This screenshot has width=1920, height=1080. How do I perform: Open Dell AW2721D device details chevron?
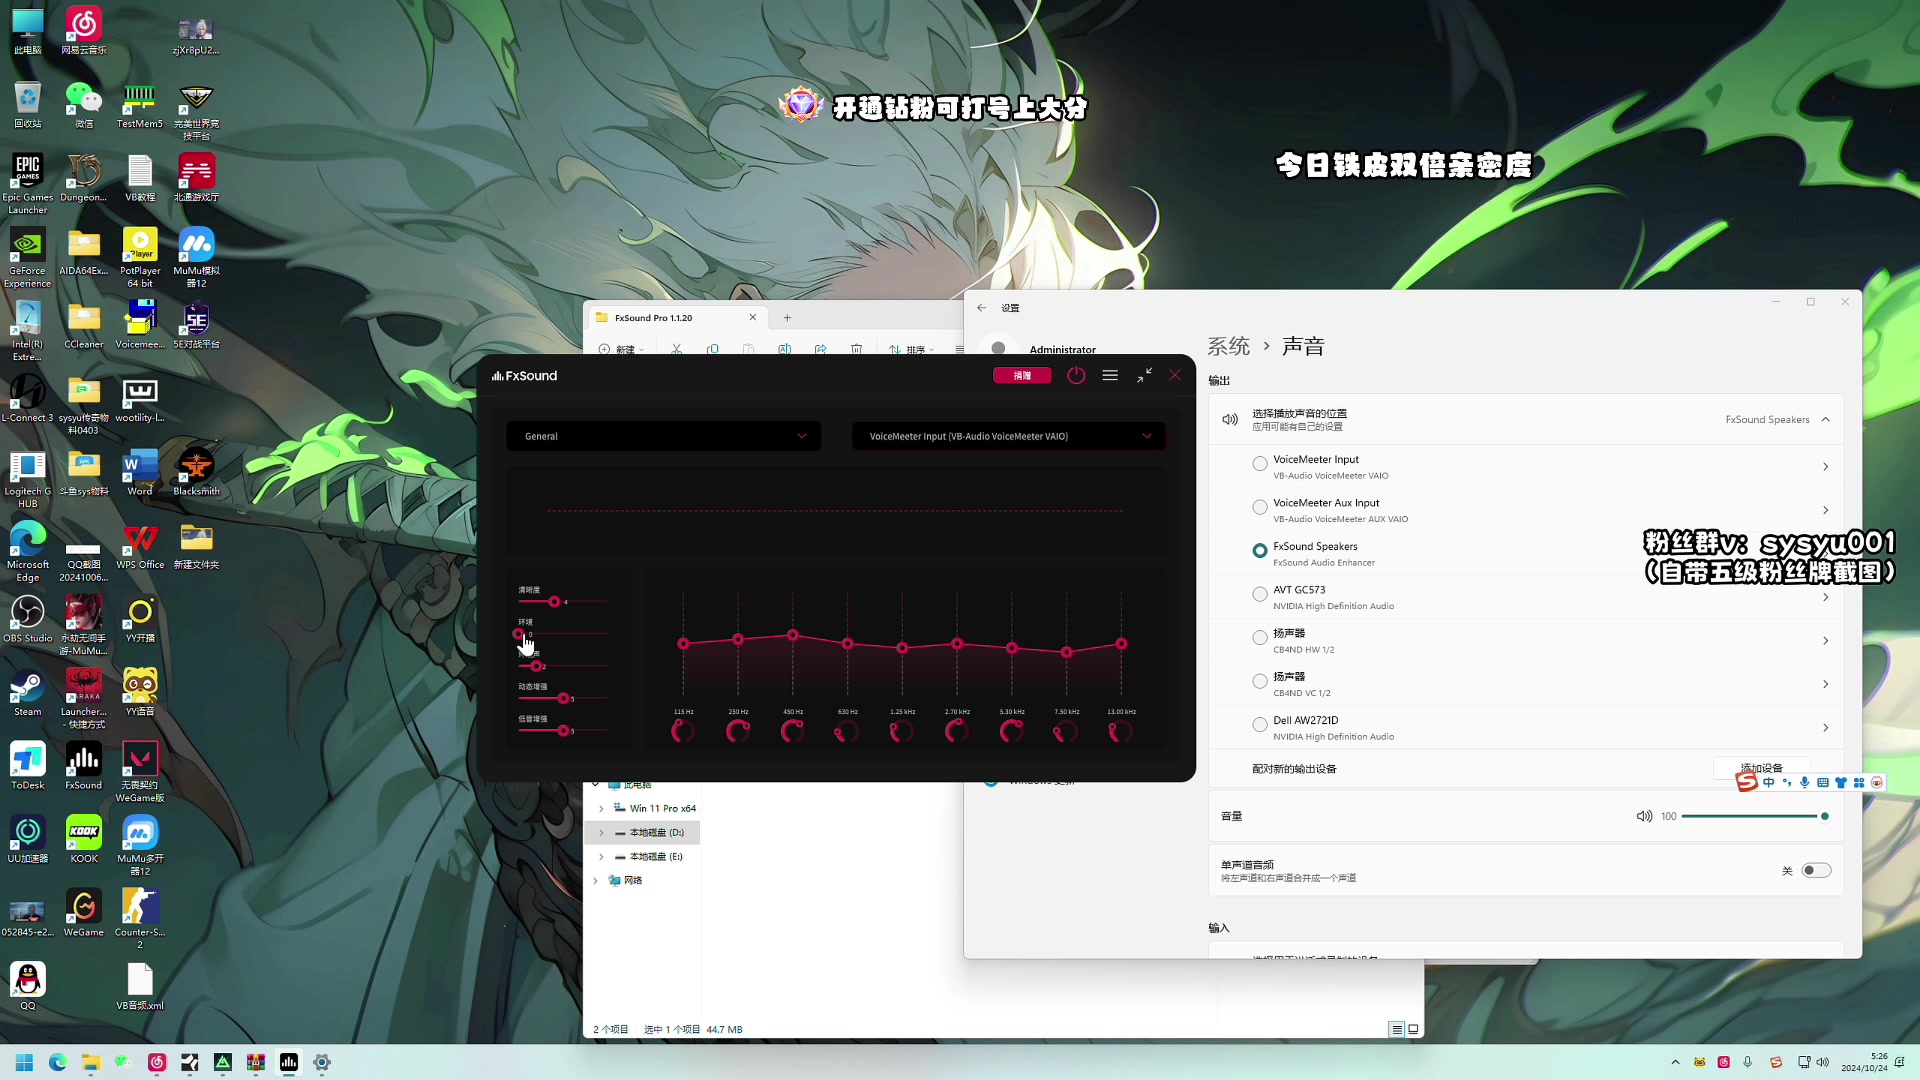point(1825,728)
